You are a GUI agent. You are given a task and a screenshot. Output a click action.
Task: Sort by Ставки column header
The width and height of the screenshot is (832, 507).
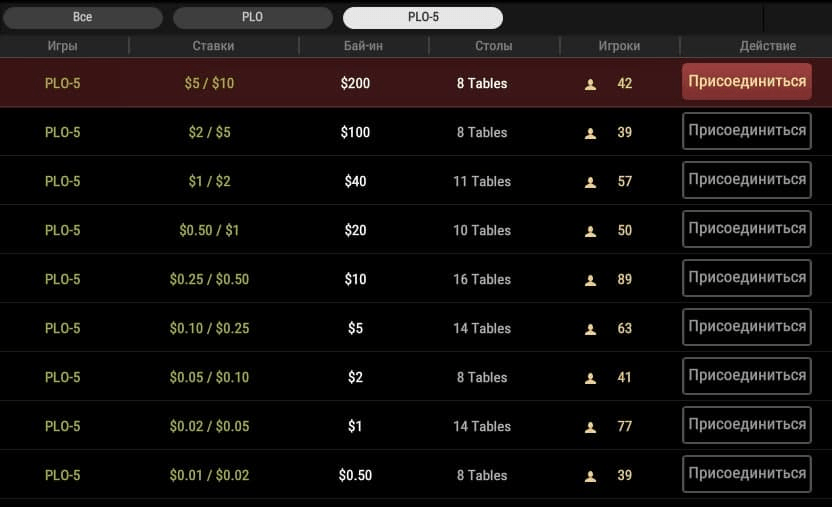(x=213, y=46)
